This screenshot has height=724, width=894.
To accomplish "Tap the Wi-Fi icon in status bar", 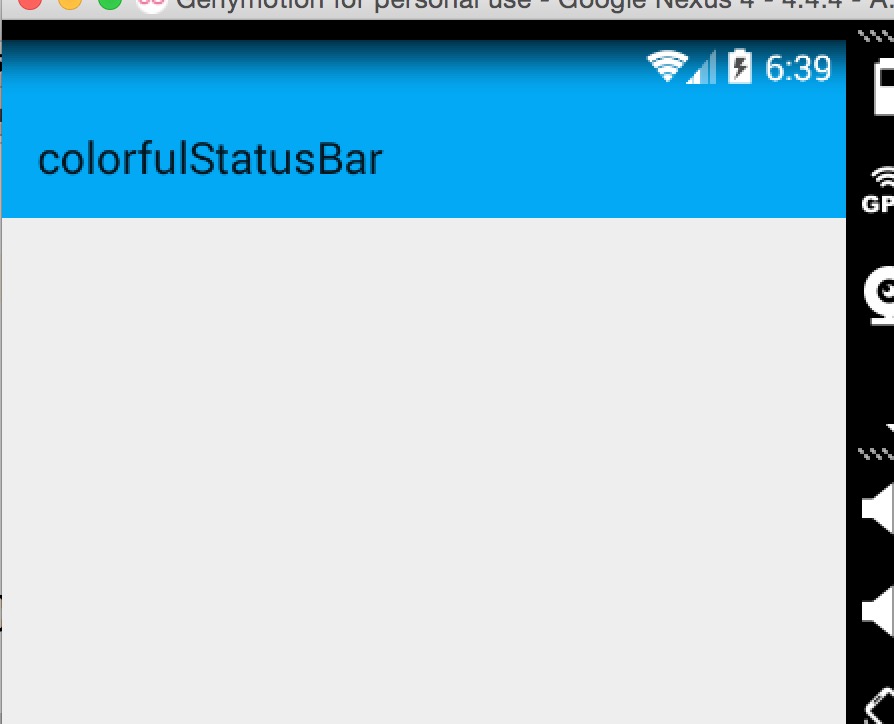I will [x=667, y=67].
